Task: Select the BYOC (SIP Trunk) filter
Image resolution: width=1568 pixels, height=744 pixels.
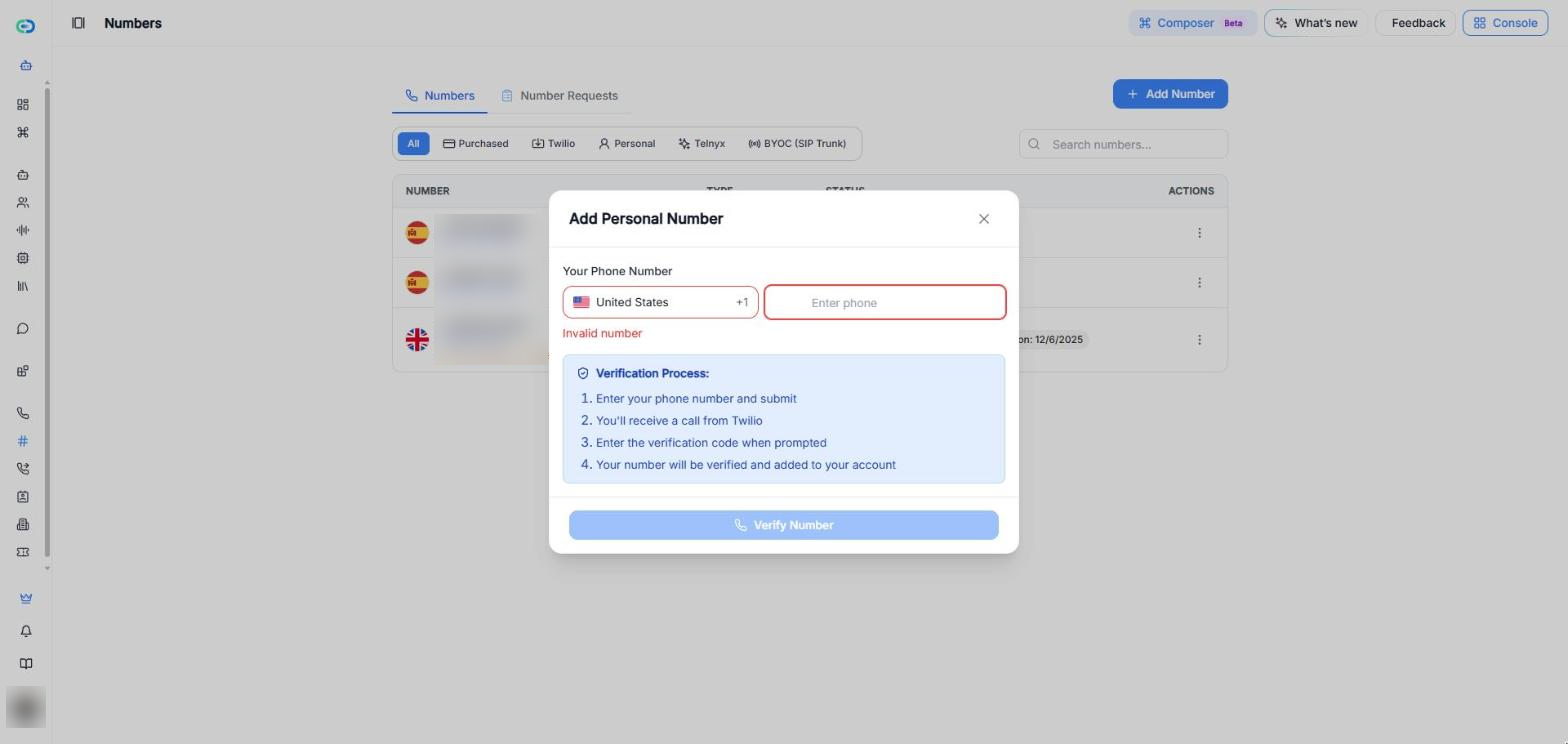Action: coord(797,144)
